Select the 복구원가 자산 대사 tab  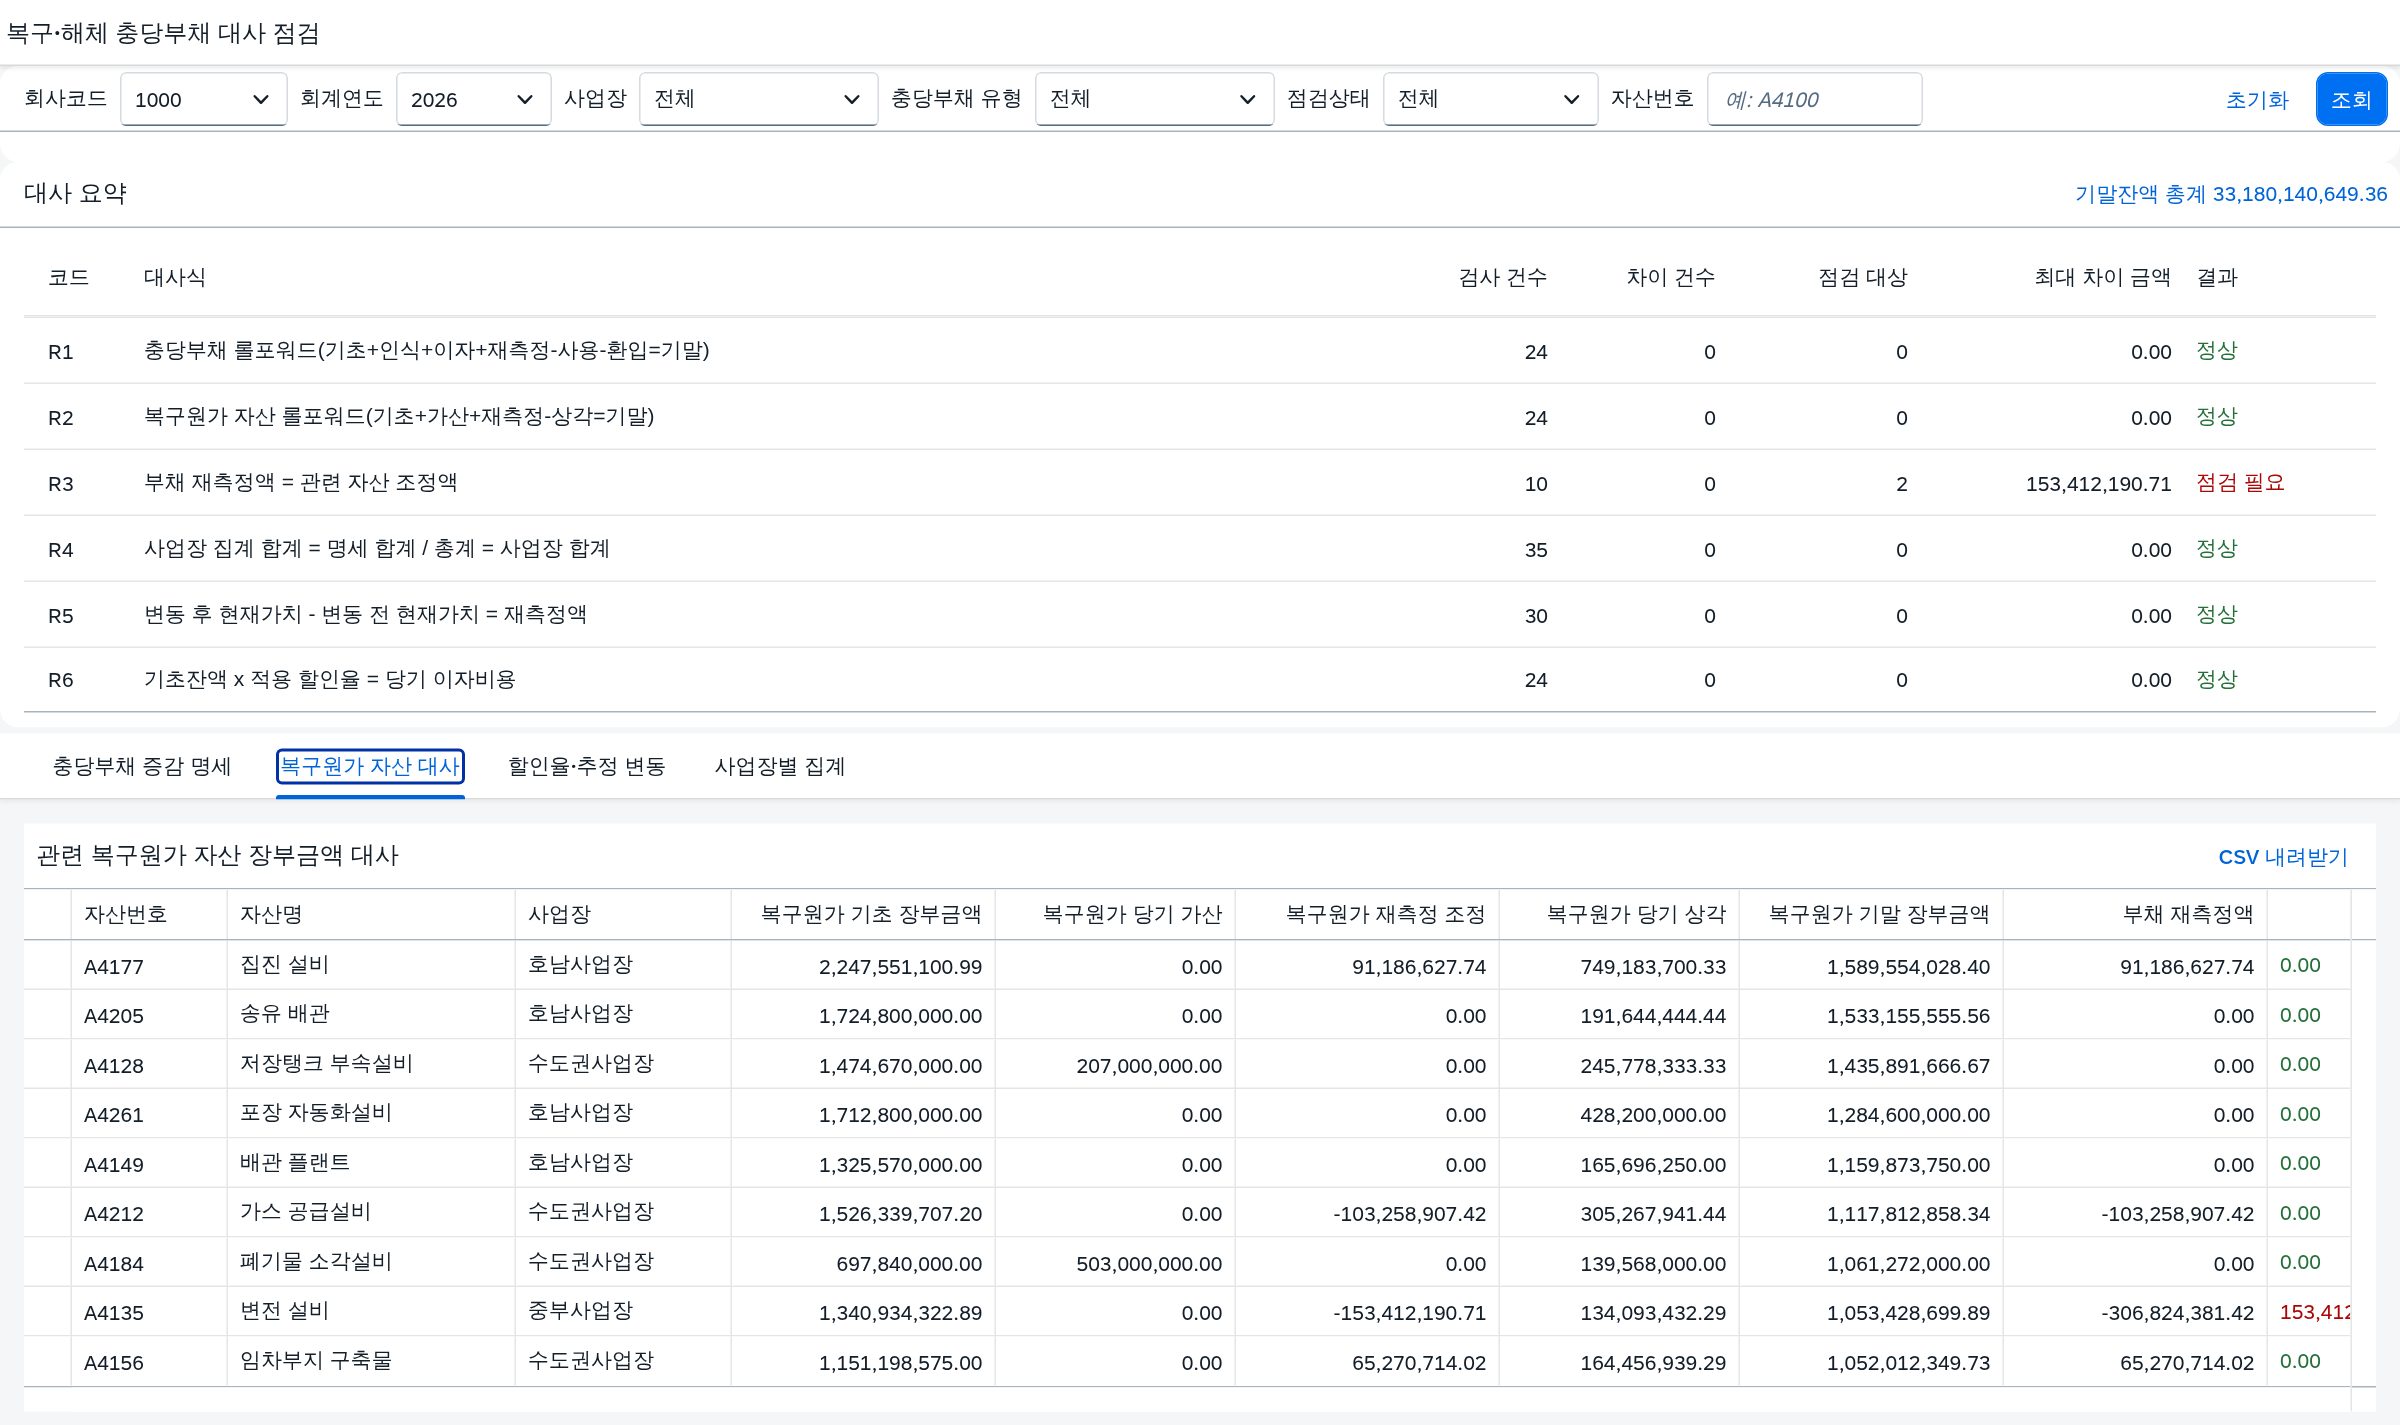(370, 767)
